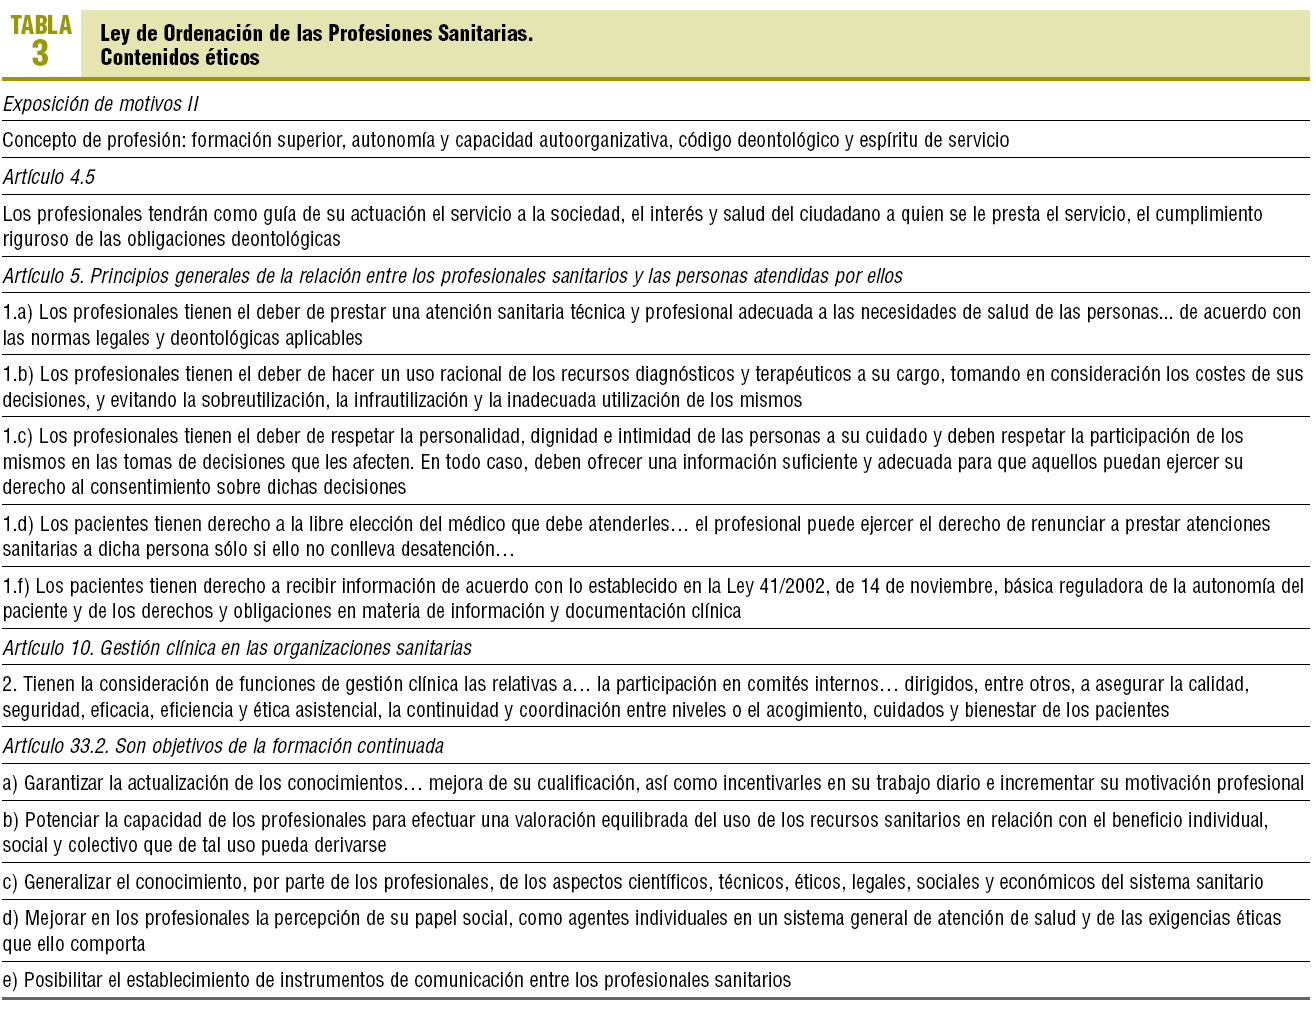This screenshot has height=1011, width=1316.
Task: Click the row starting 'Los profesionales tendrán como guía'
Action: pos(632,226)
